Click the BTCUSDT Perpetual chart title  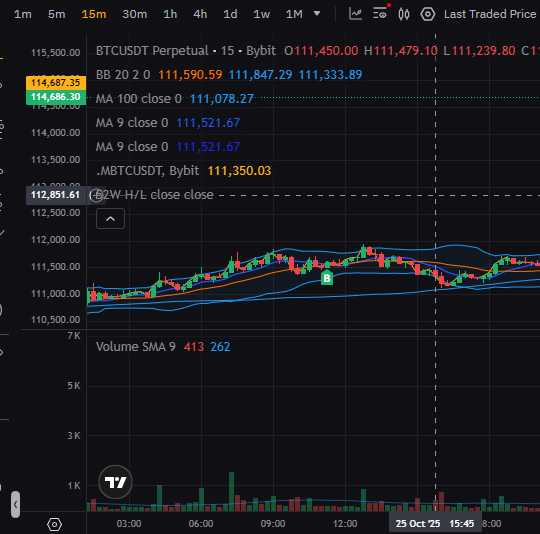click(x=152, y=51)
